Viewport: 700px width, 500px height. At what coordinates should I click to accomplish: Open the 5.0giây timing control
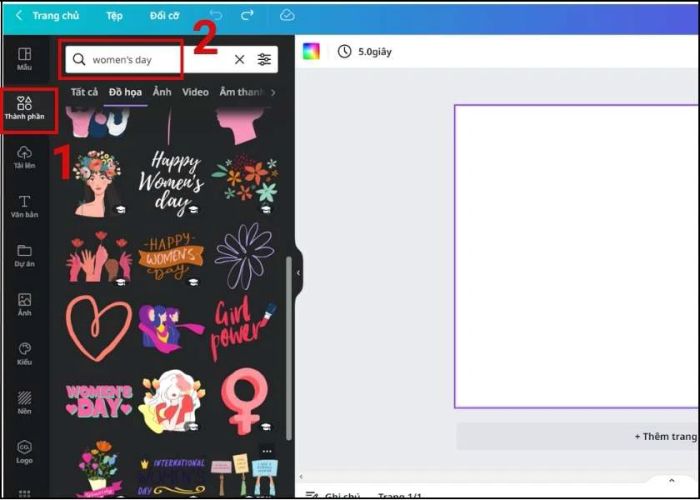(x=365, y=51)
